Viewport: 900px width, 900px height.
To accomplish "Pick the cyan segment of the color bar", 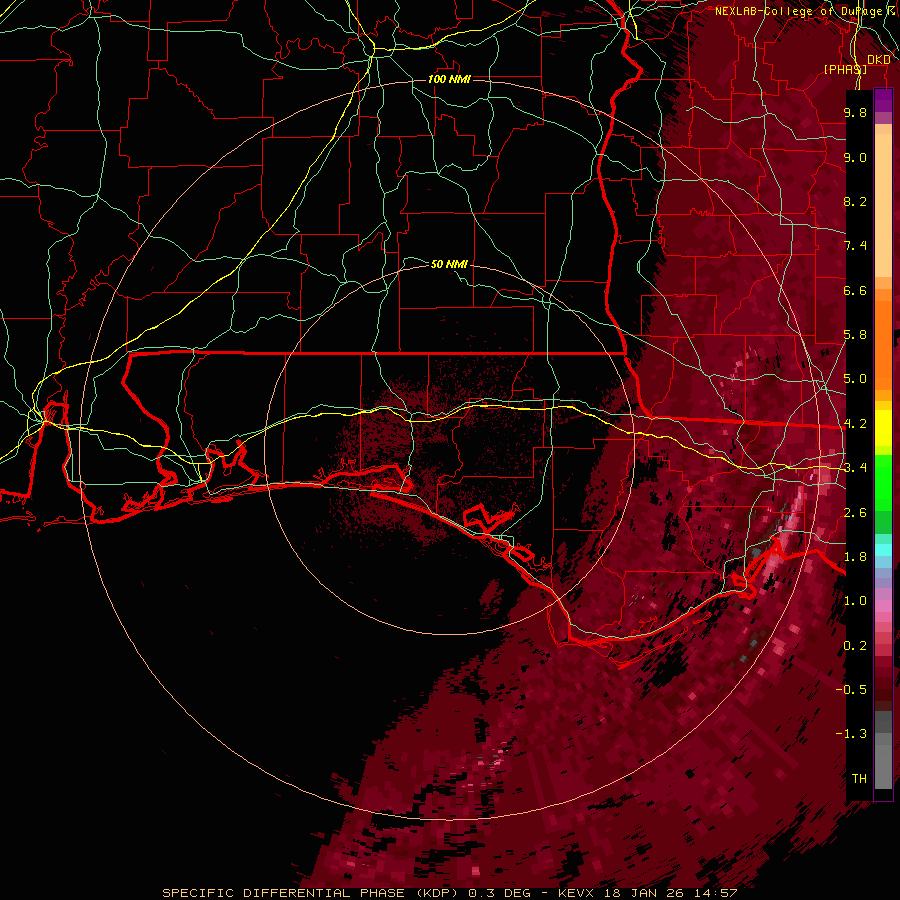I will [883, 550].
